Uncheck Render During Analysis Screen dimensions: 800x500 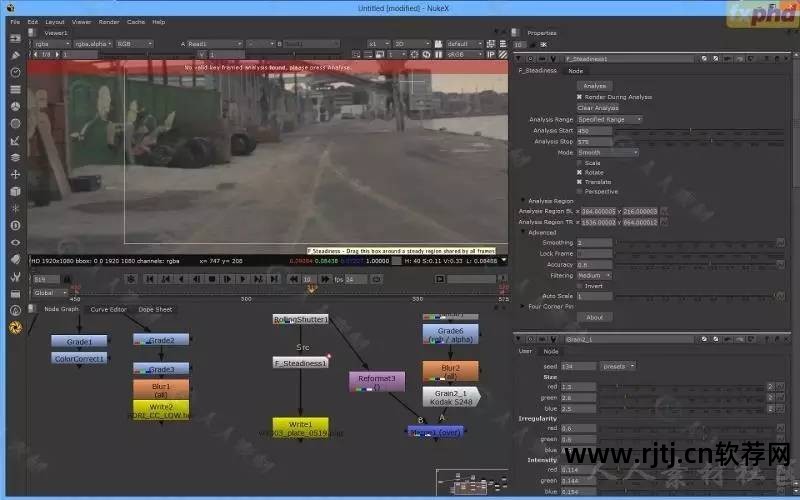579,97
